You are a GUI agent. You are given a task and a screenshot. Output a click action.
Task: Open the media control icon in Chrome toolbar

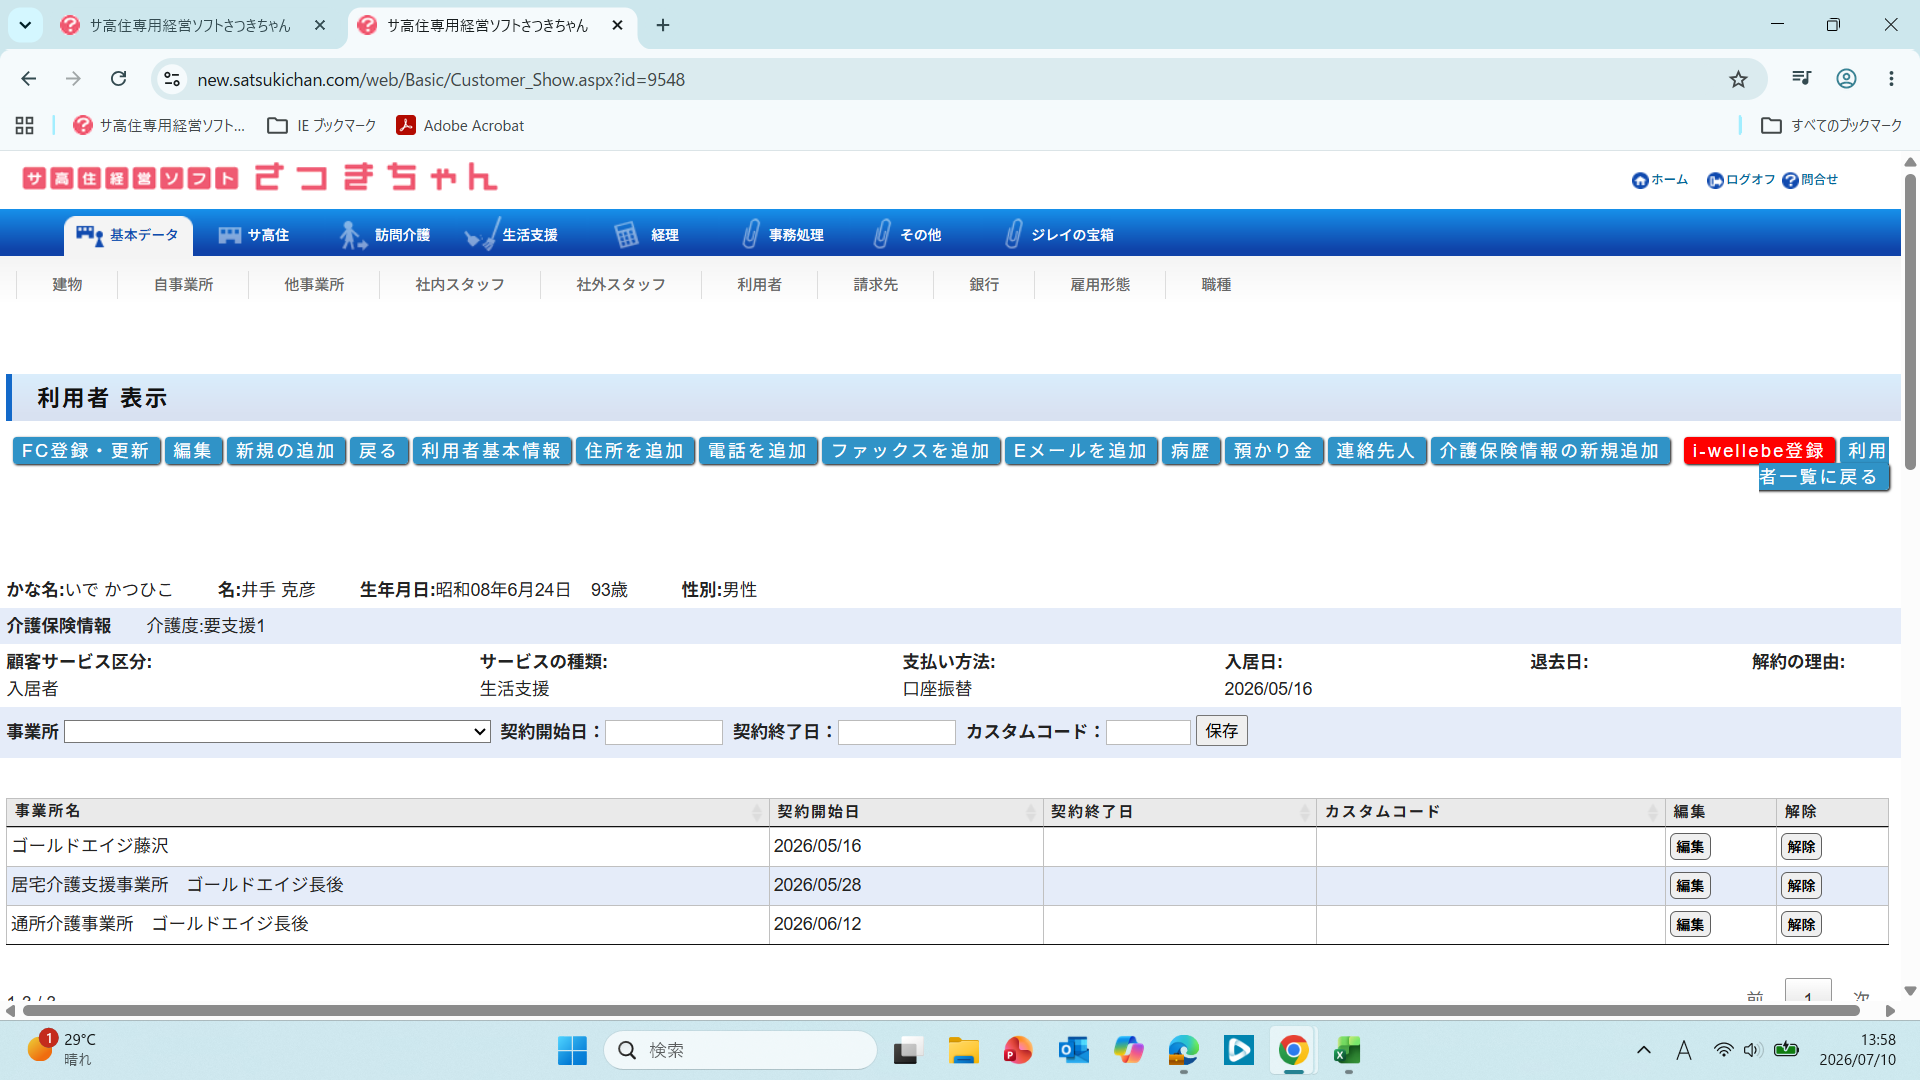point(1801,79)
